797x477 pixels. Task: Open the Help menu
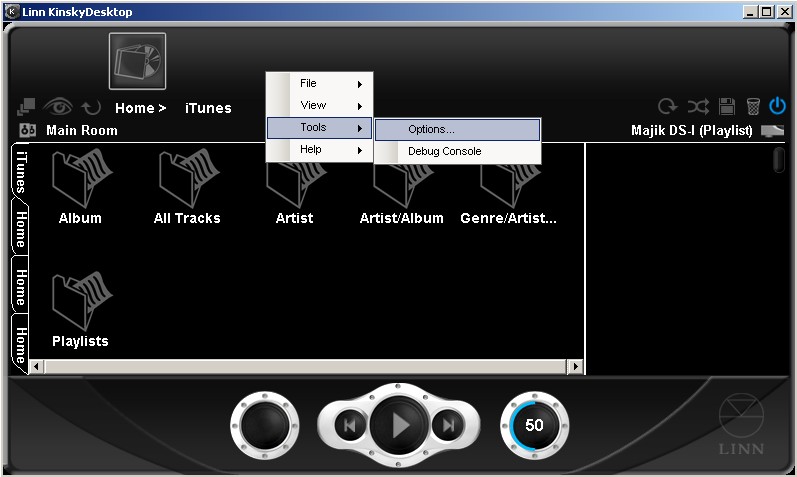pyautogui.click(x=319, y=150)
